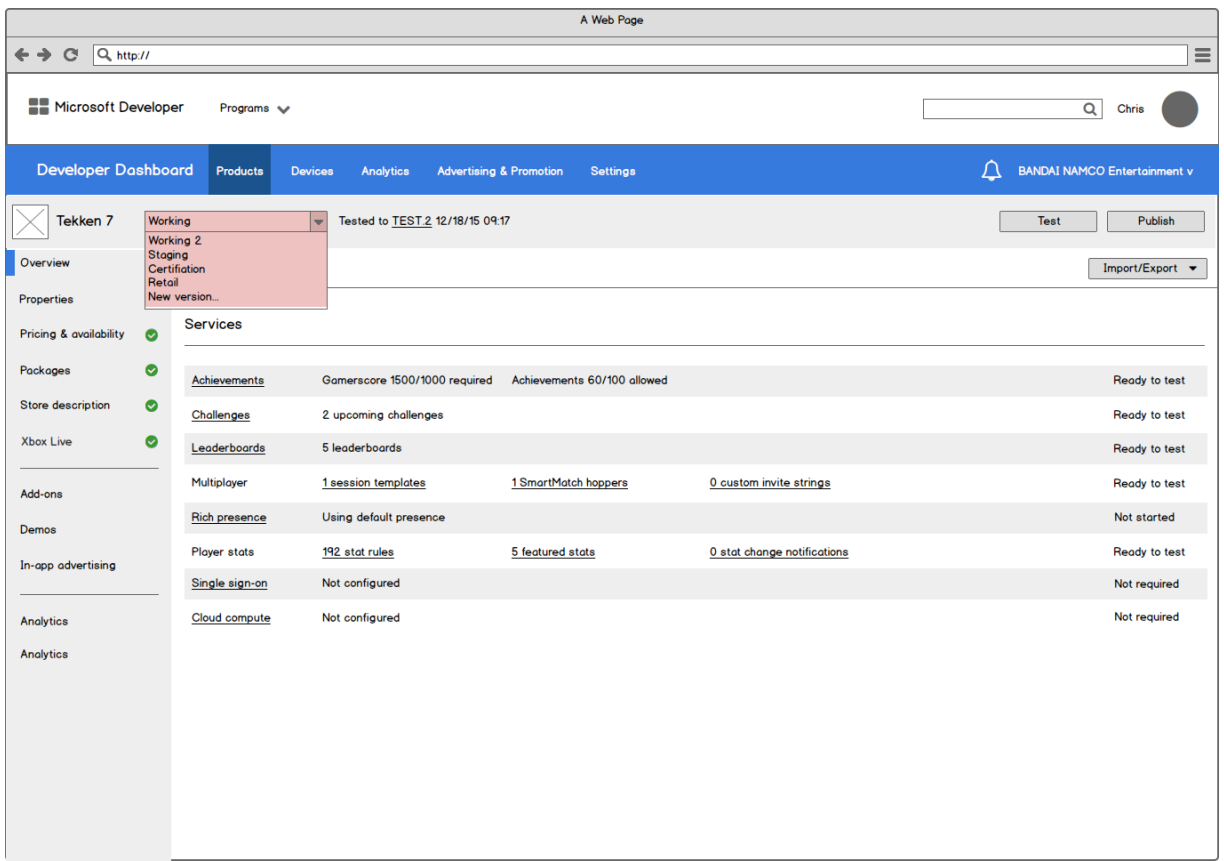Open Rich presence link

(229, 518)
